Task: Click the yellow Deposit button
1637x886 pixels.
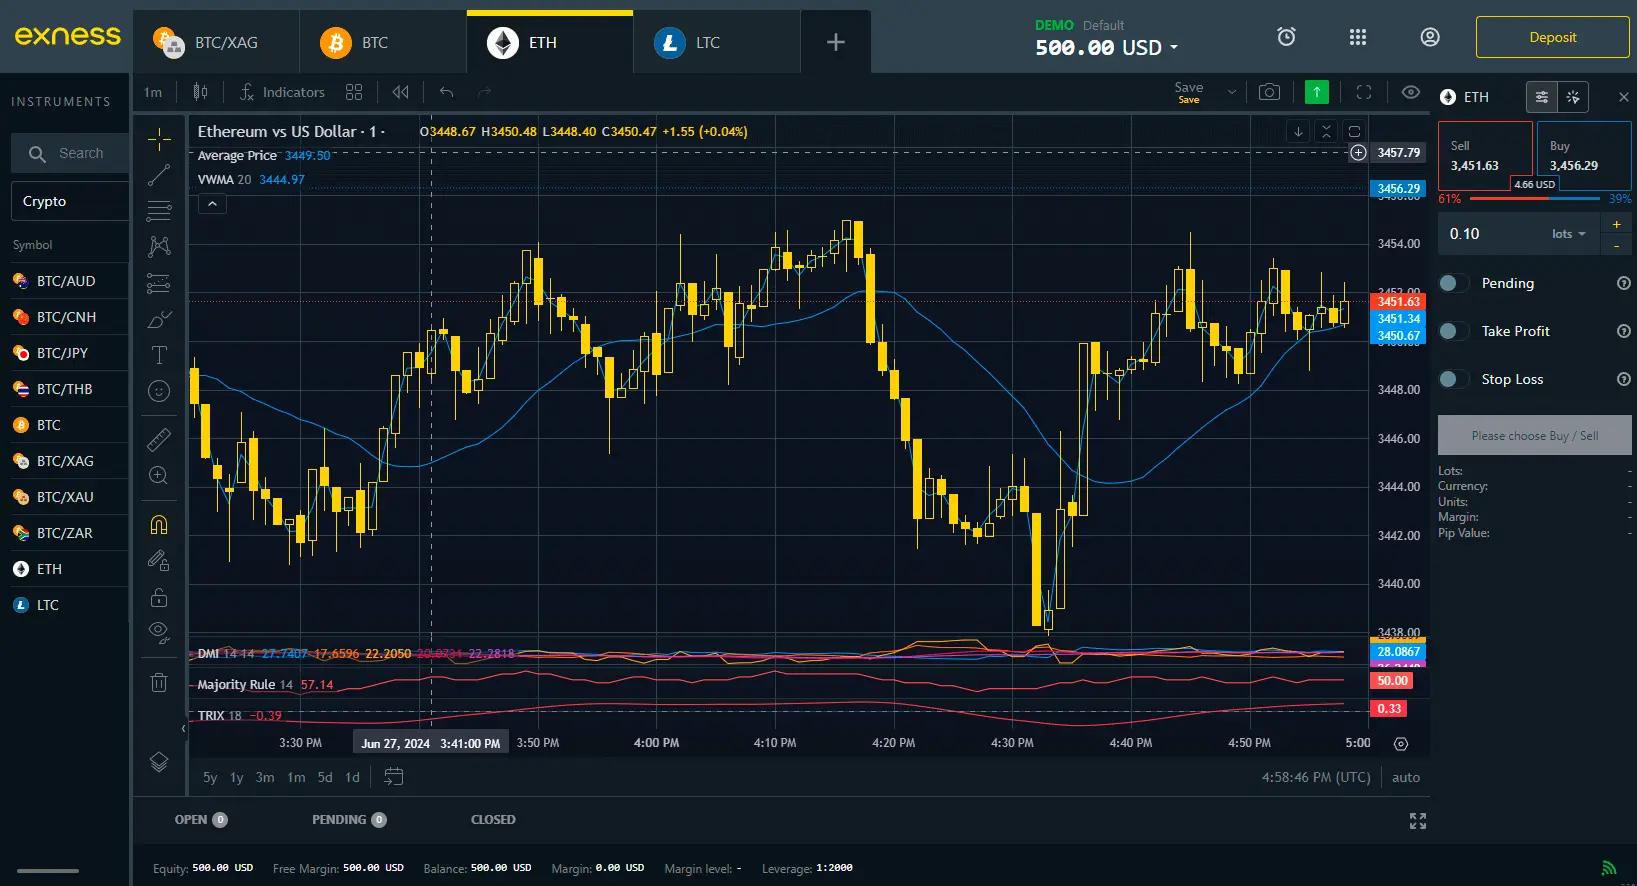Action: [x=1552, y=37]
